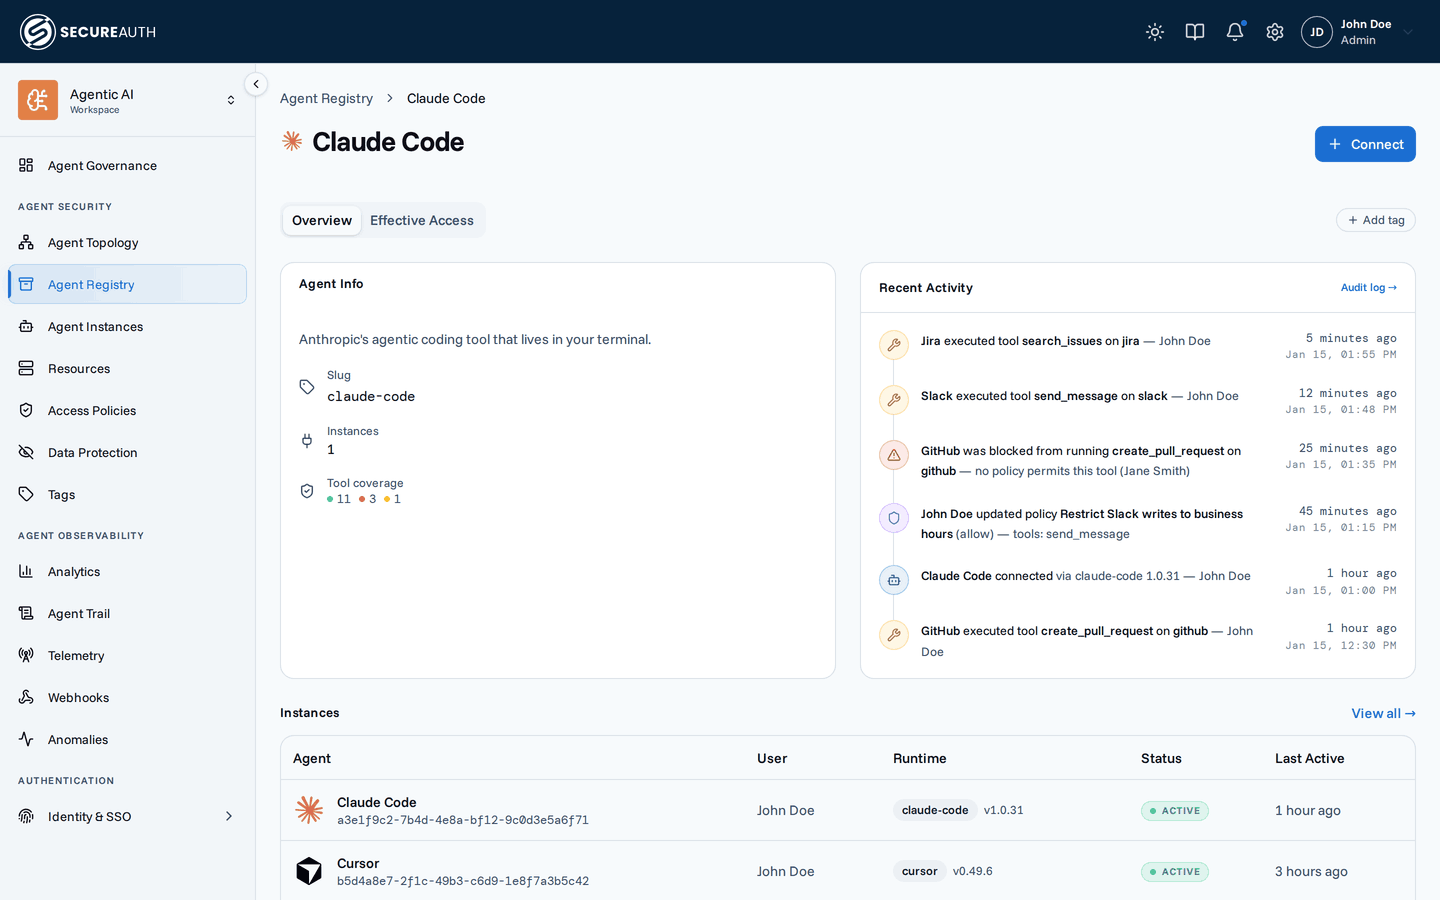Viewport: 1440px width, 900px height.
Task: Click the orange Agentic AI workspace icon
Action: (x=38, y=100)
